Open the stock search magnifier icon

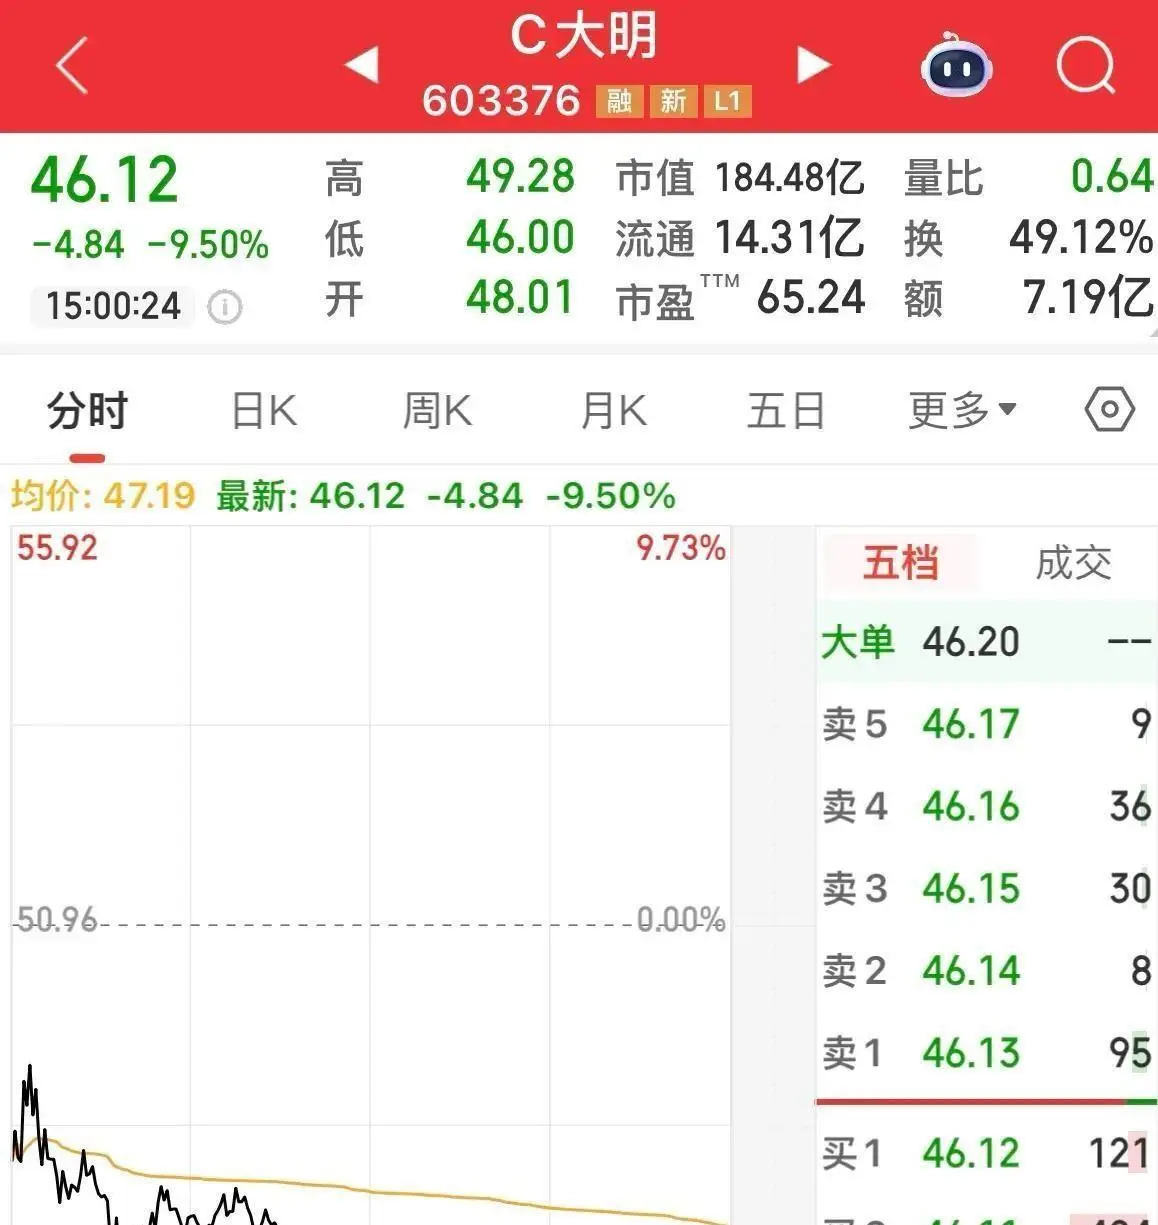[x=1086, y=66]
